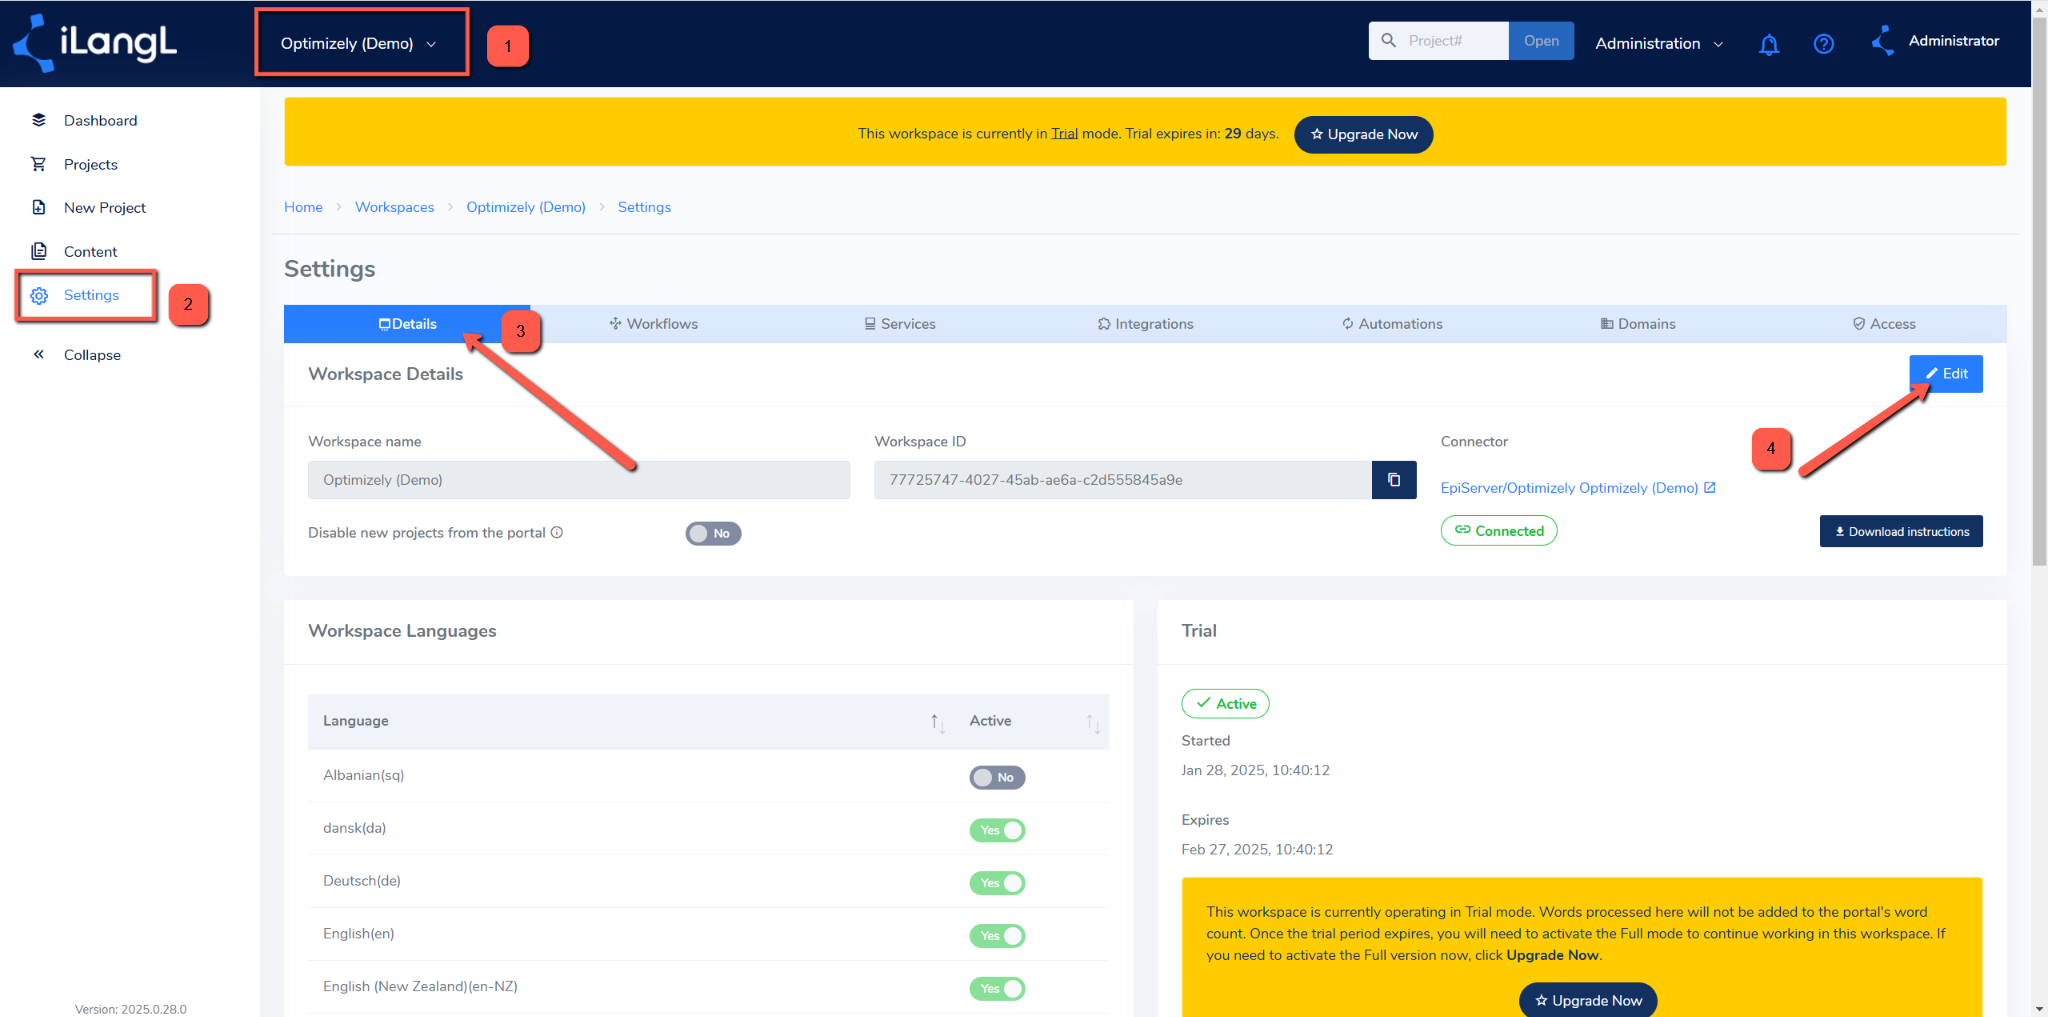Click the Open button next to project search
This screenshot has height=1017, width=2048.
click(x=1541, y=41)
